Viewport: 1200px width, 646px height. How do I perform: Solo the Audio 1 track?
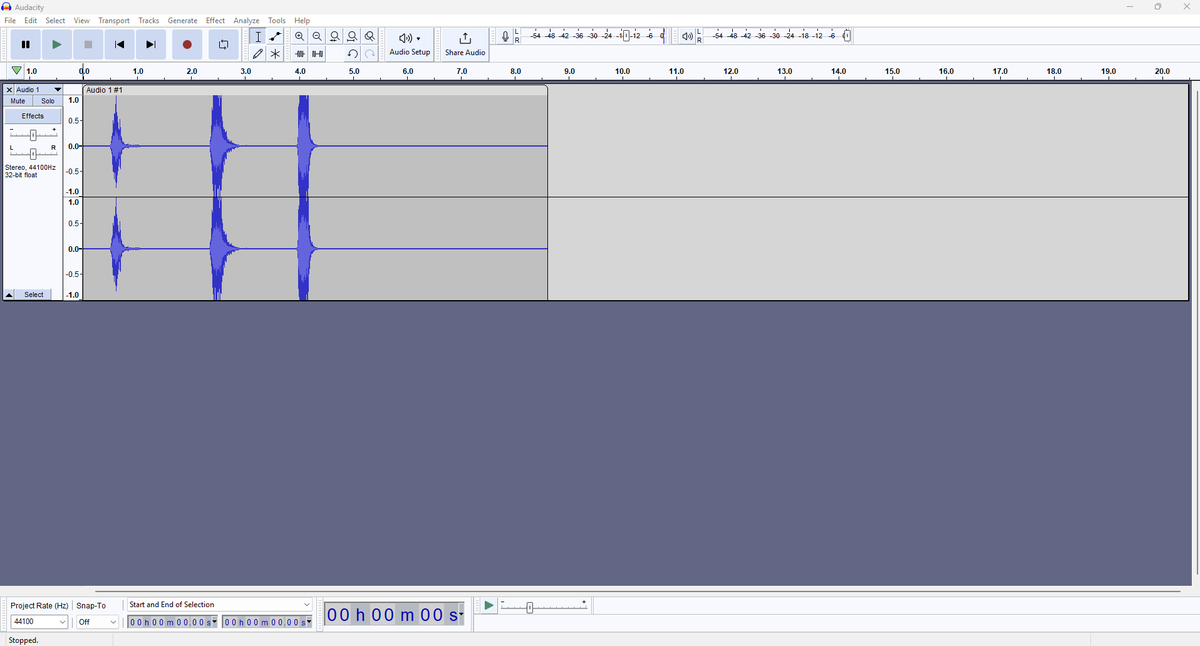(48, 101)
